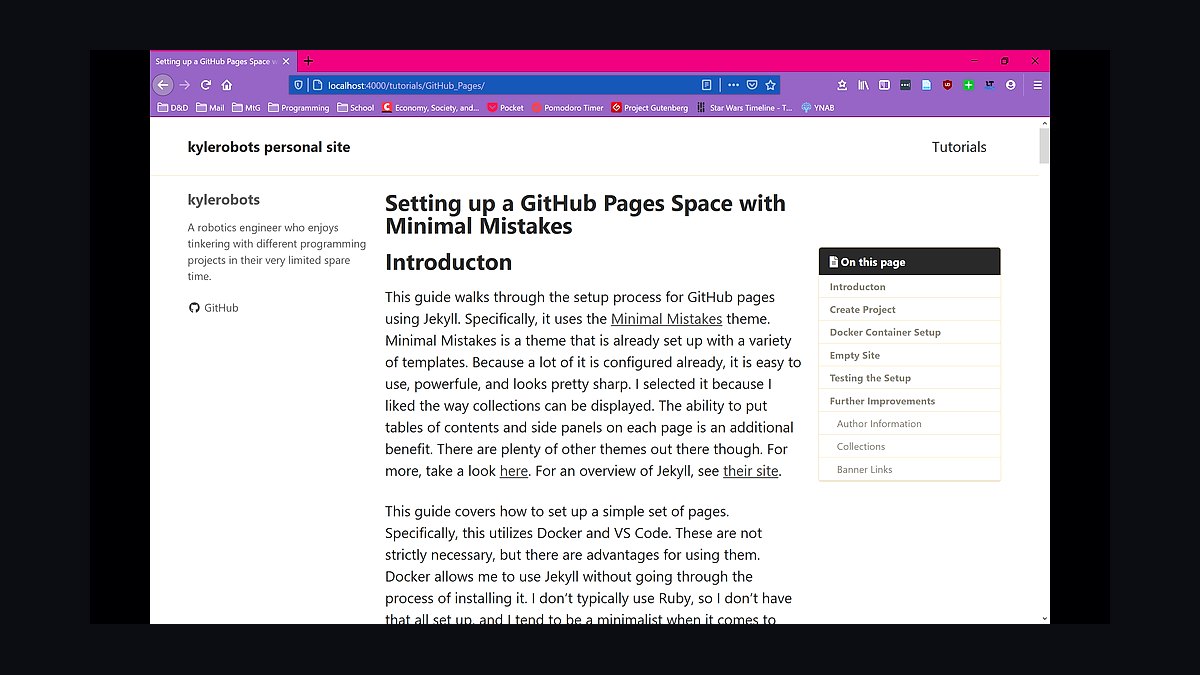
Task: Open the School bookmarks folder
Action: coord(356,107)
